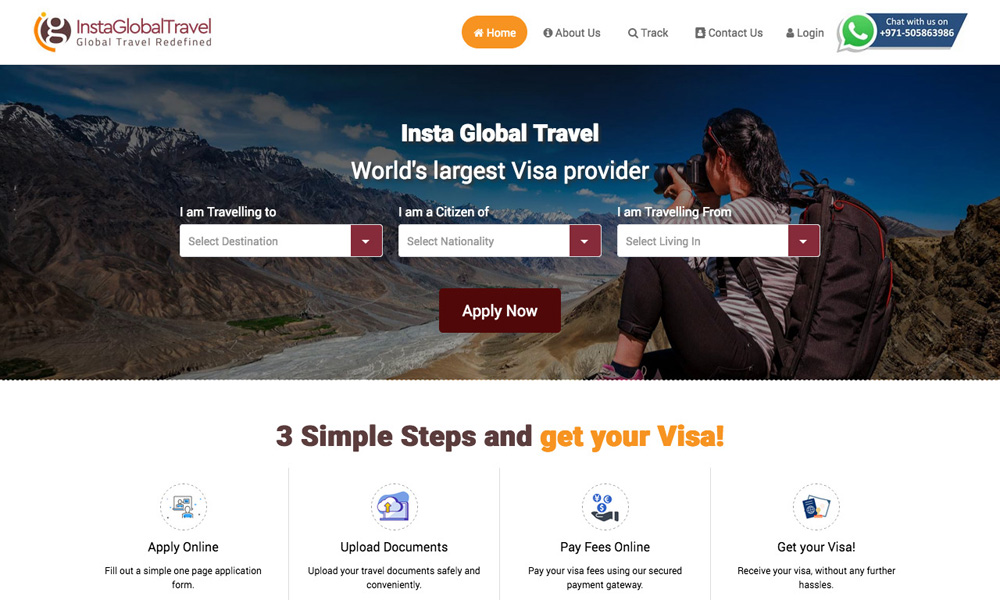Click the Select Destination field
Image resolution: width=1000 pixels, height=600 pixels.
click(265, 241)
